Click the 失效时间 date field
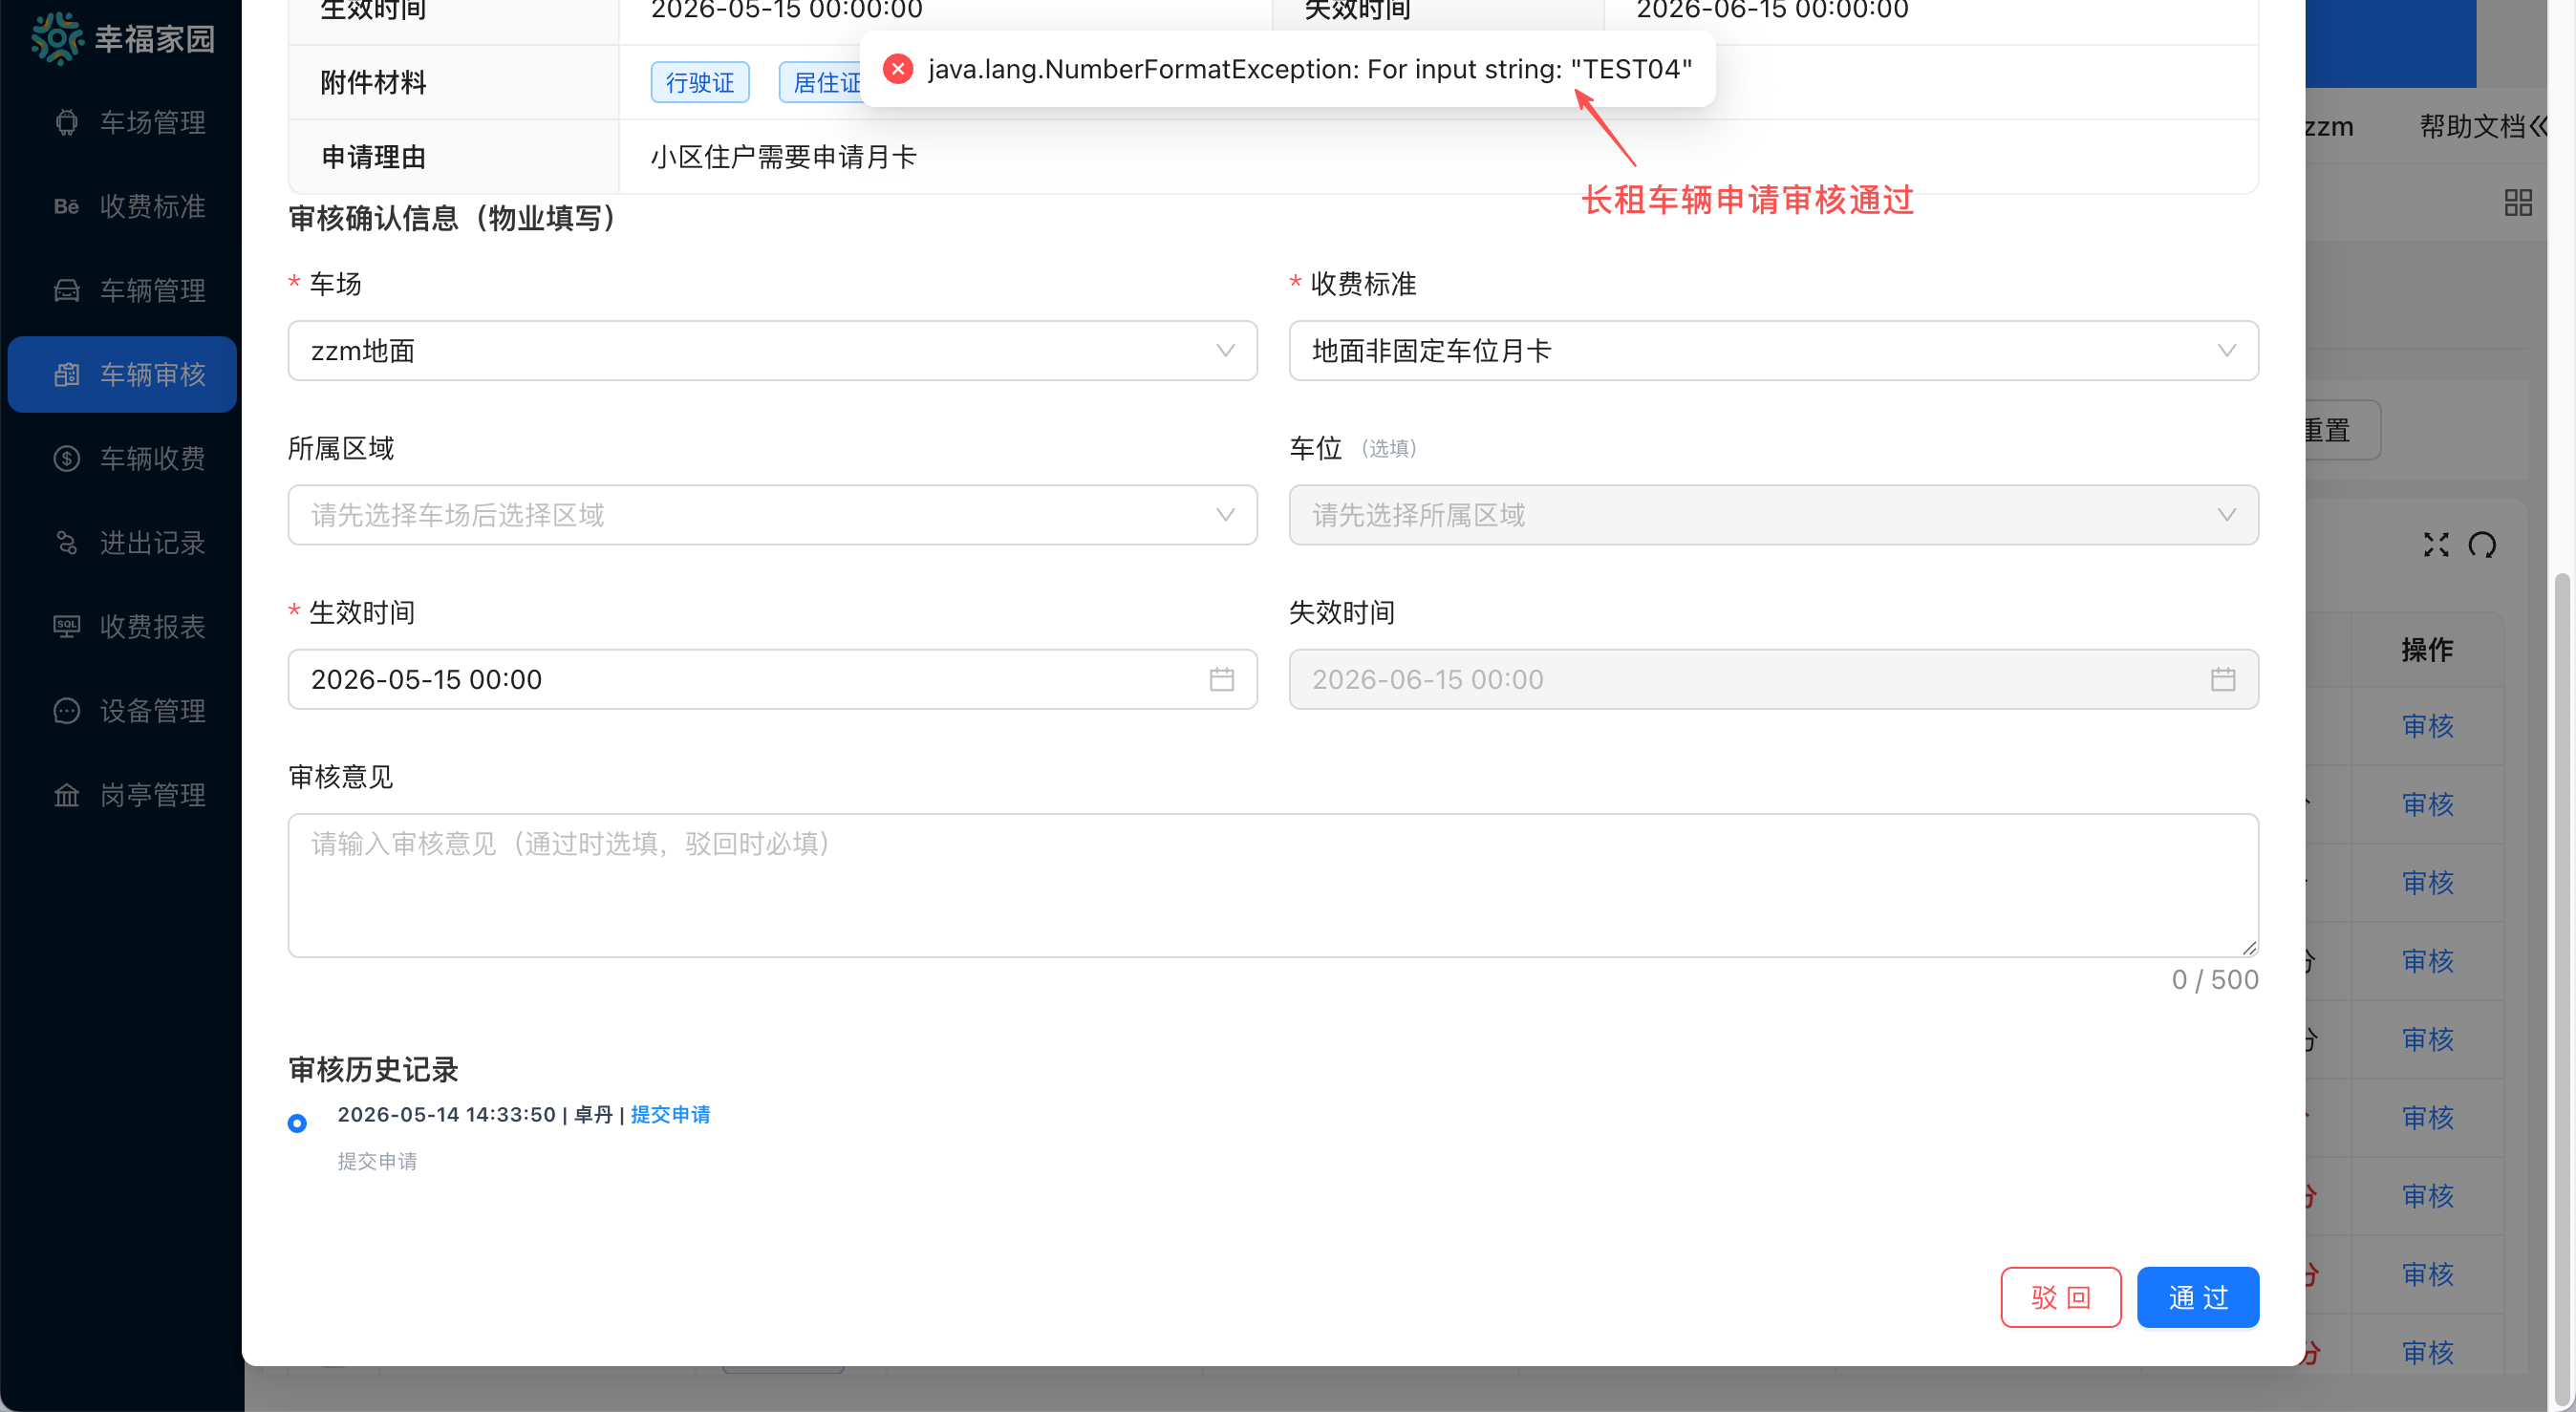Viewport: 2576px width, 1412px height. click(x=1773, y=679)
